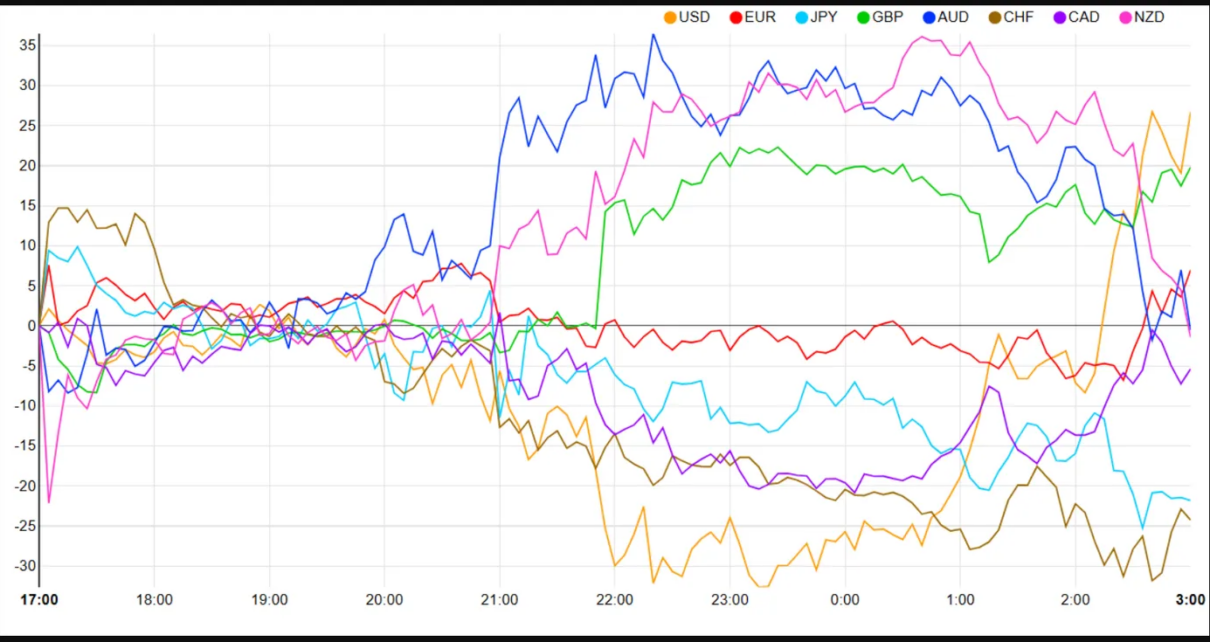Click the 2:00 time axis label
Image resolution: width=1210 pixels, height=642 pixels.
1075,600
